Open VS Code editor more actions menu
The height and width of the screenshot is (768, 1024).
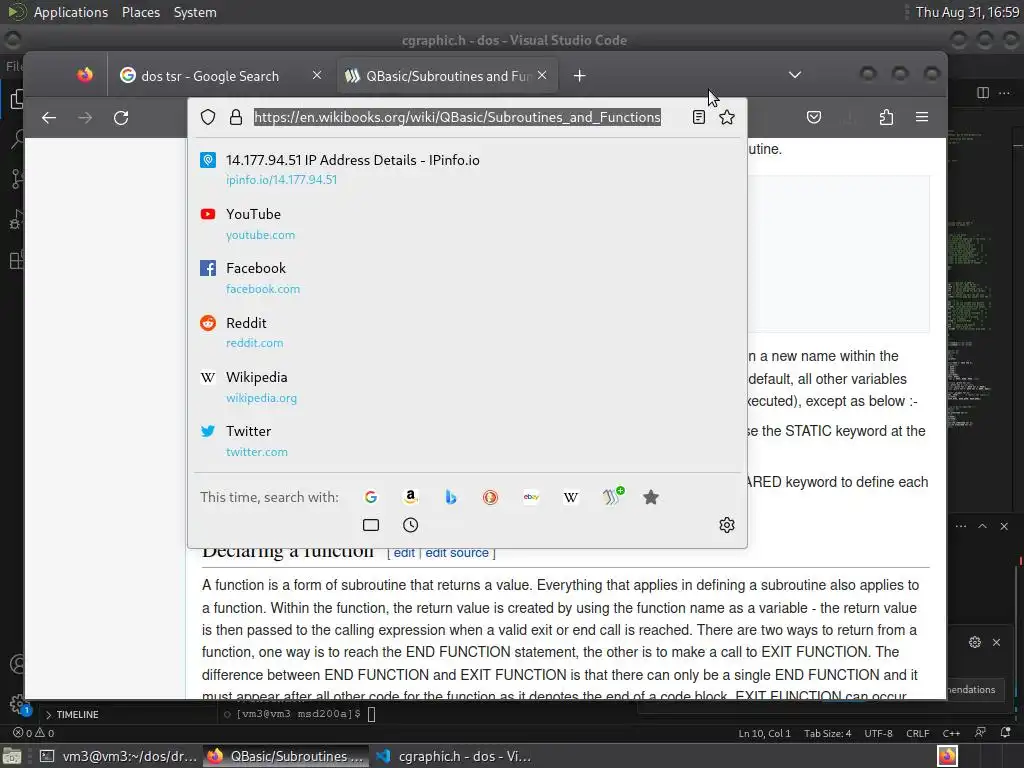1004,93
